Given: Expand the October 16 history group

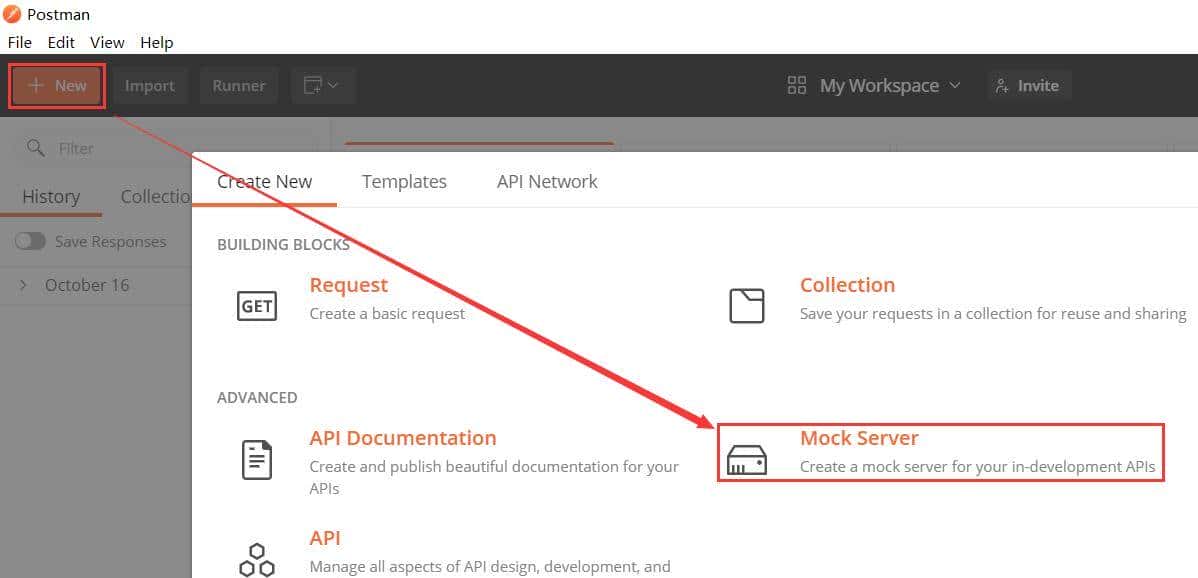Looking at the screenshot, I should (x=23, y=285).
